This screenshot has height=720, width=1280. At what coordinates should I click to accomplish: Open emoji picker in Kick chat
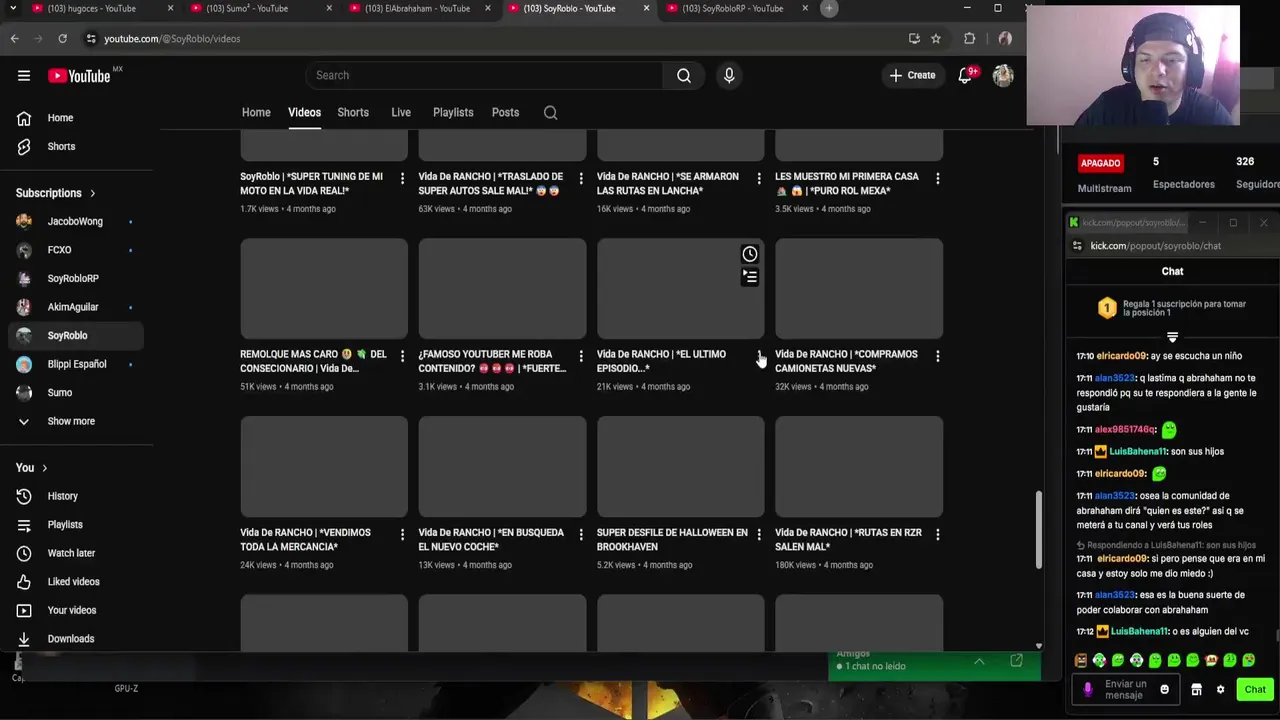click(x=1164, y=689)
